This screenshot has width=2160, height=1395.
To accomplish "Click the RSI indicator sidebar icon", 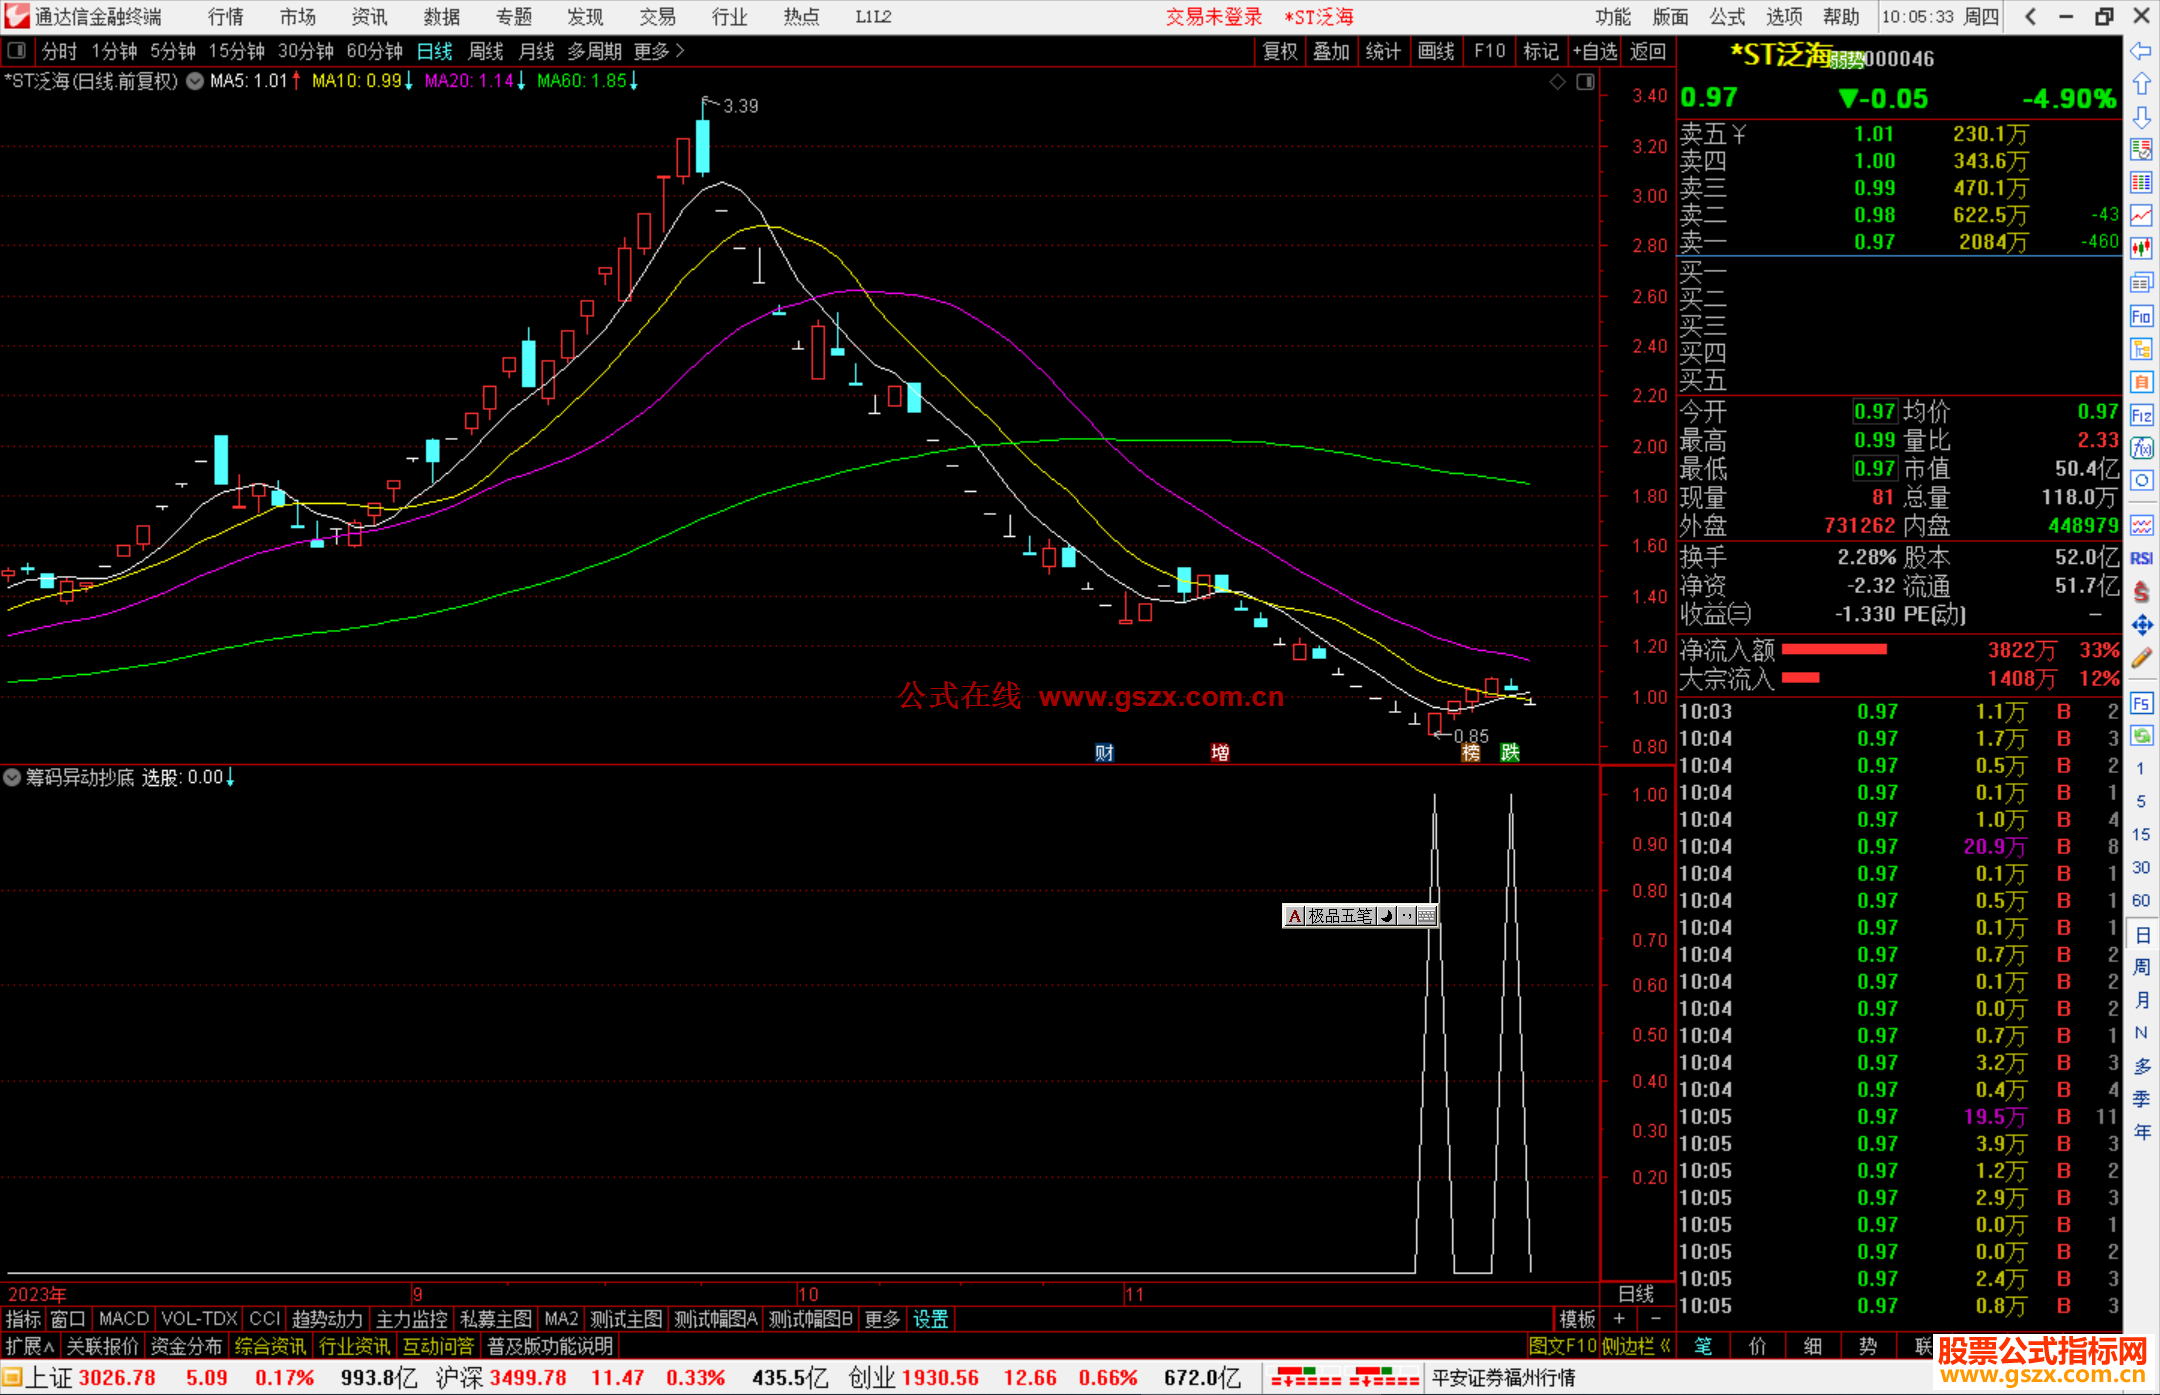I will click(x=2141, y=558).
